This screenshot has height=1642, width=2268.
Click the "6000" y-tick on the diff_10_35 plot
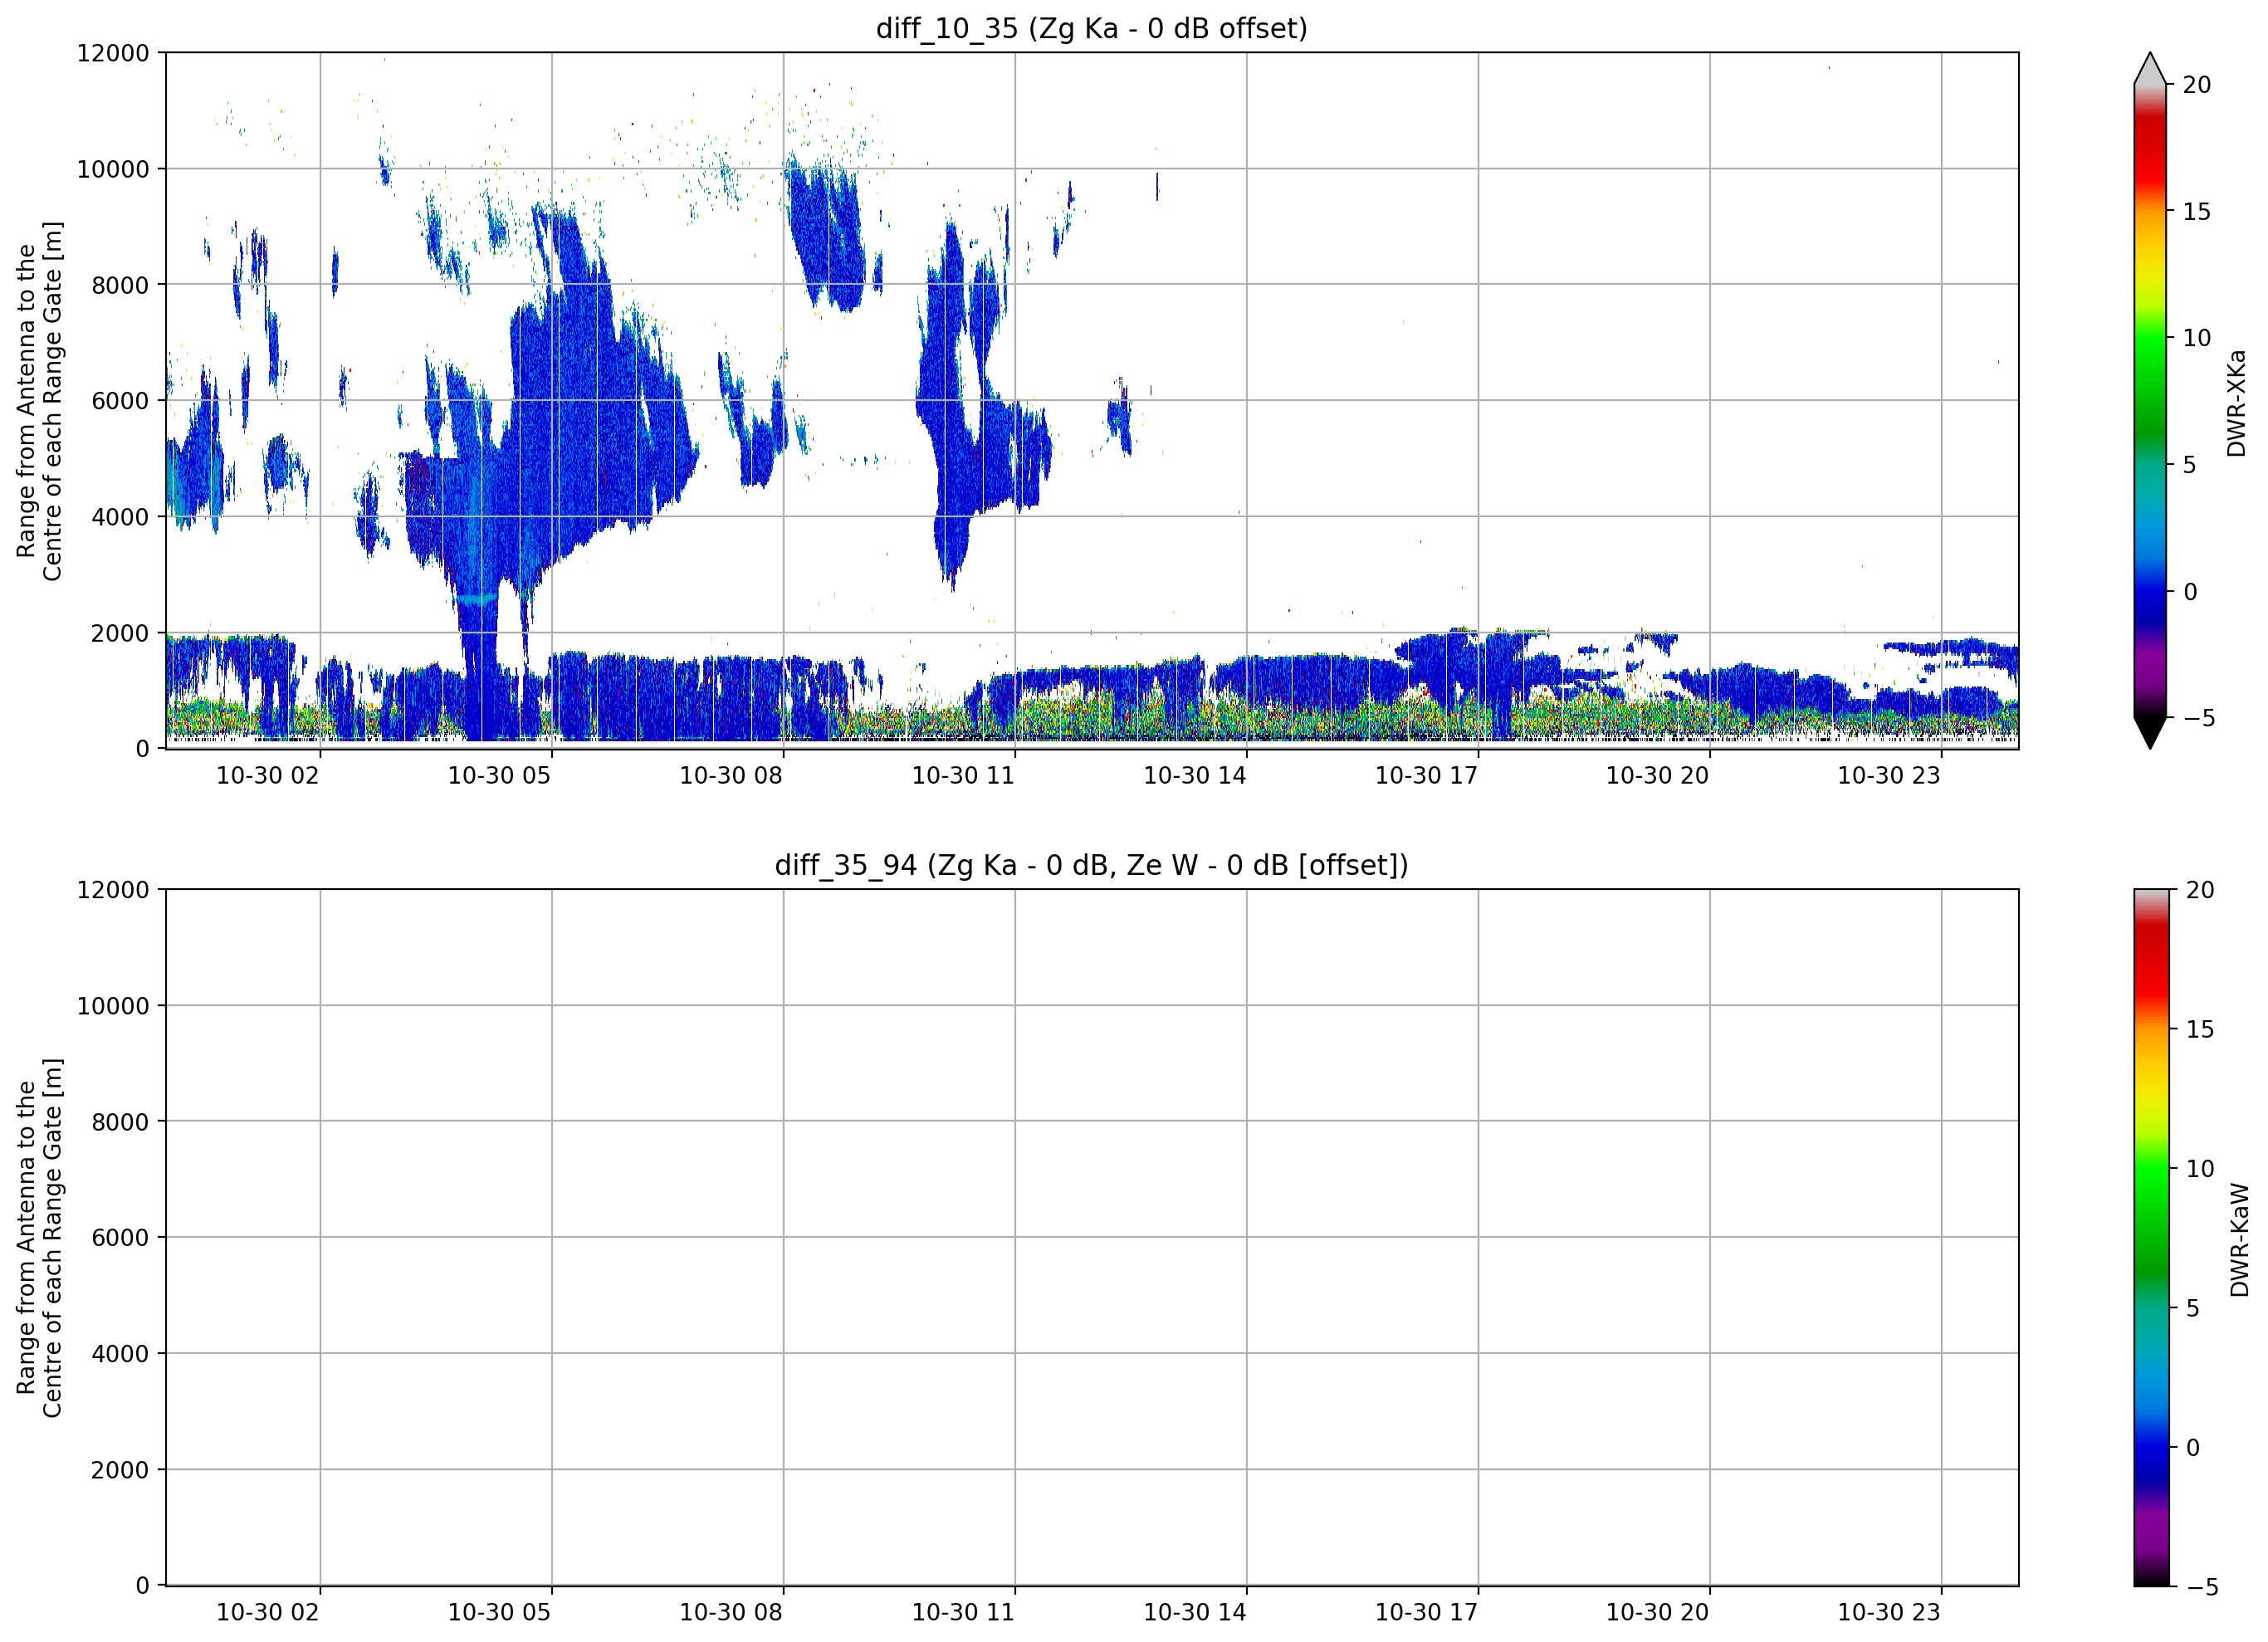point(120,401)
